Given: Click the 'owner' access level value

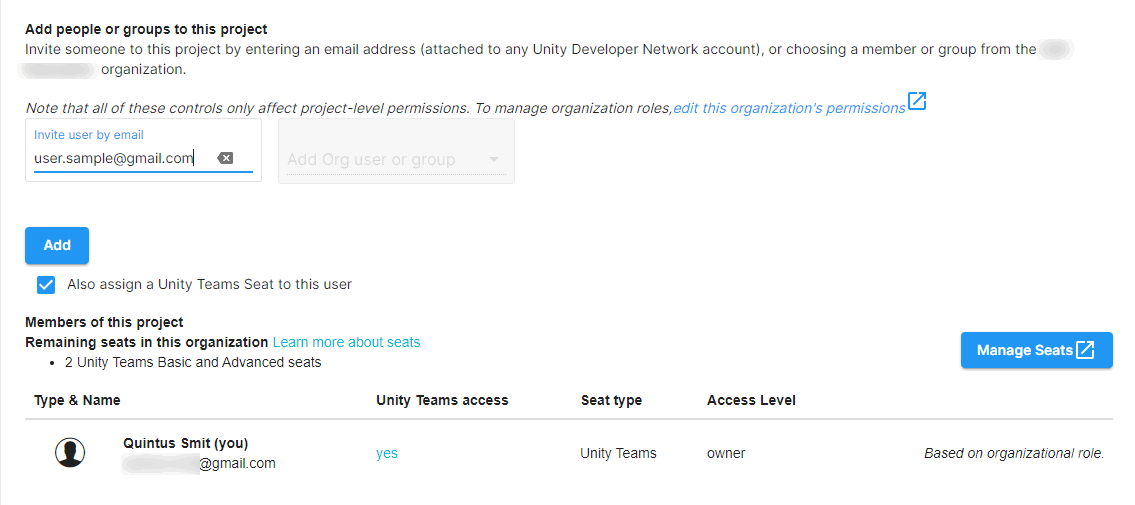Looking at the screenshot, I should [726, 453].
